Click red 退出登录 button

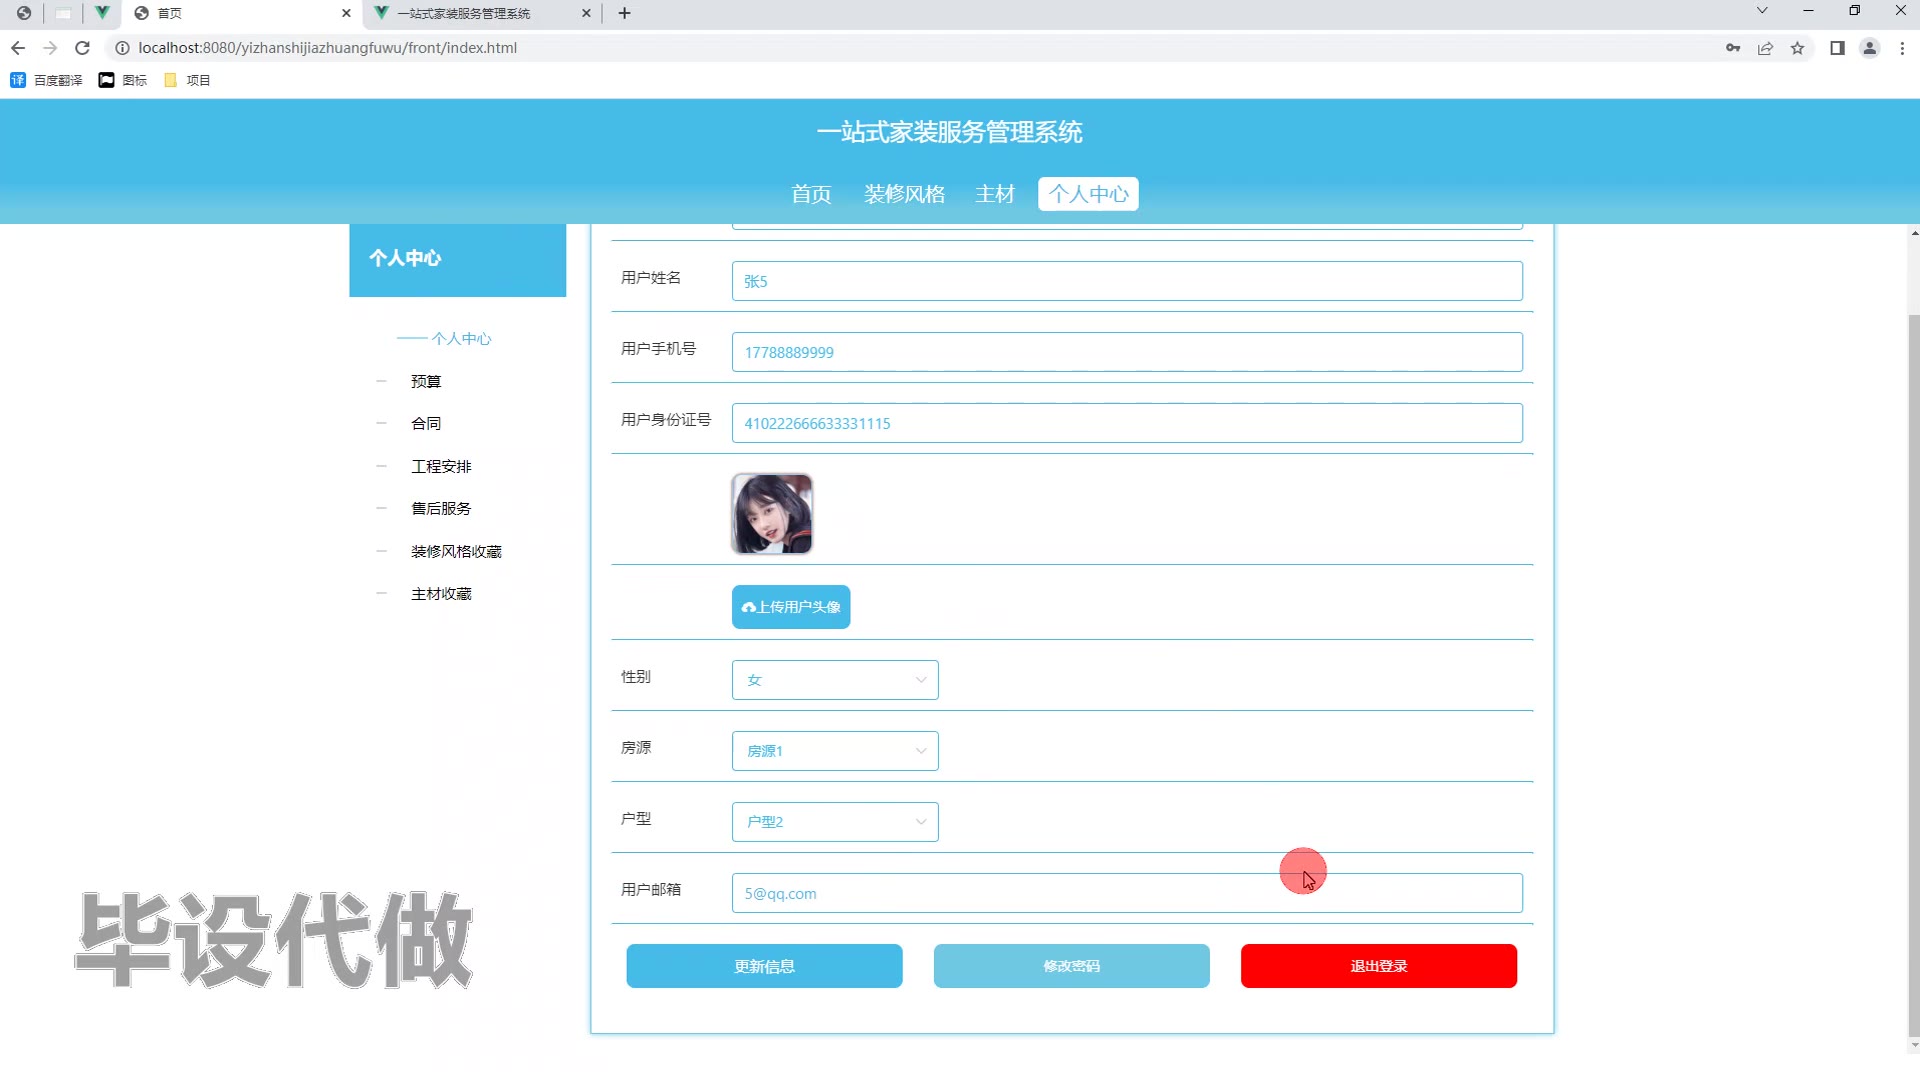[x=1378, y=966]
